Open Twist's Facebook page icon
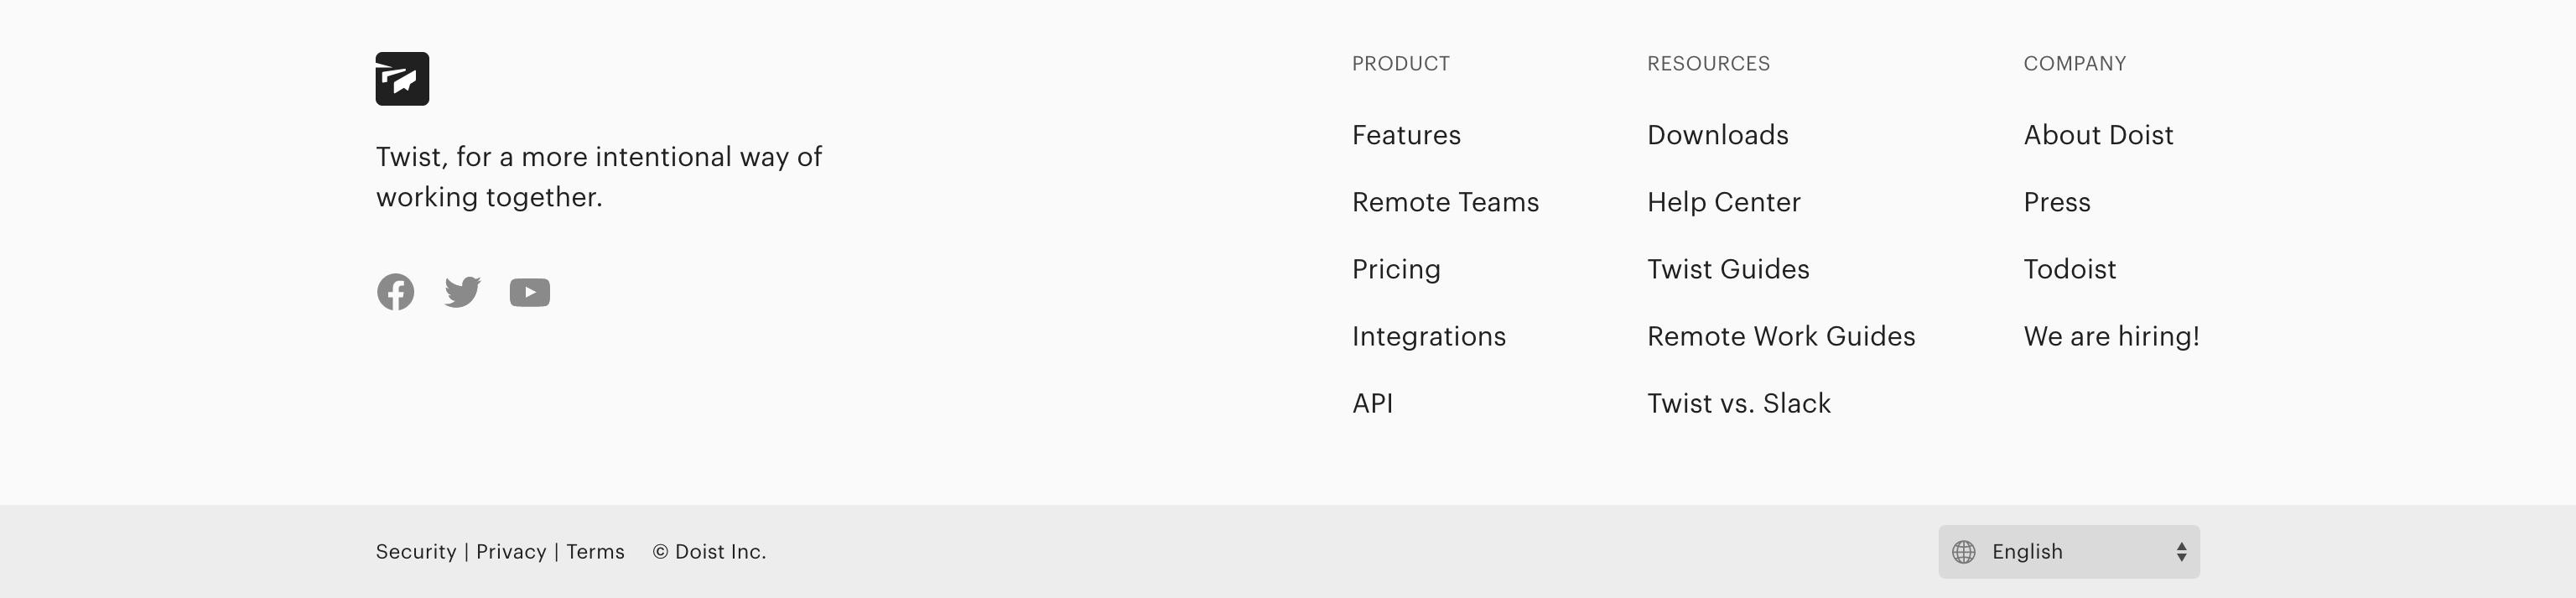 396,292
